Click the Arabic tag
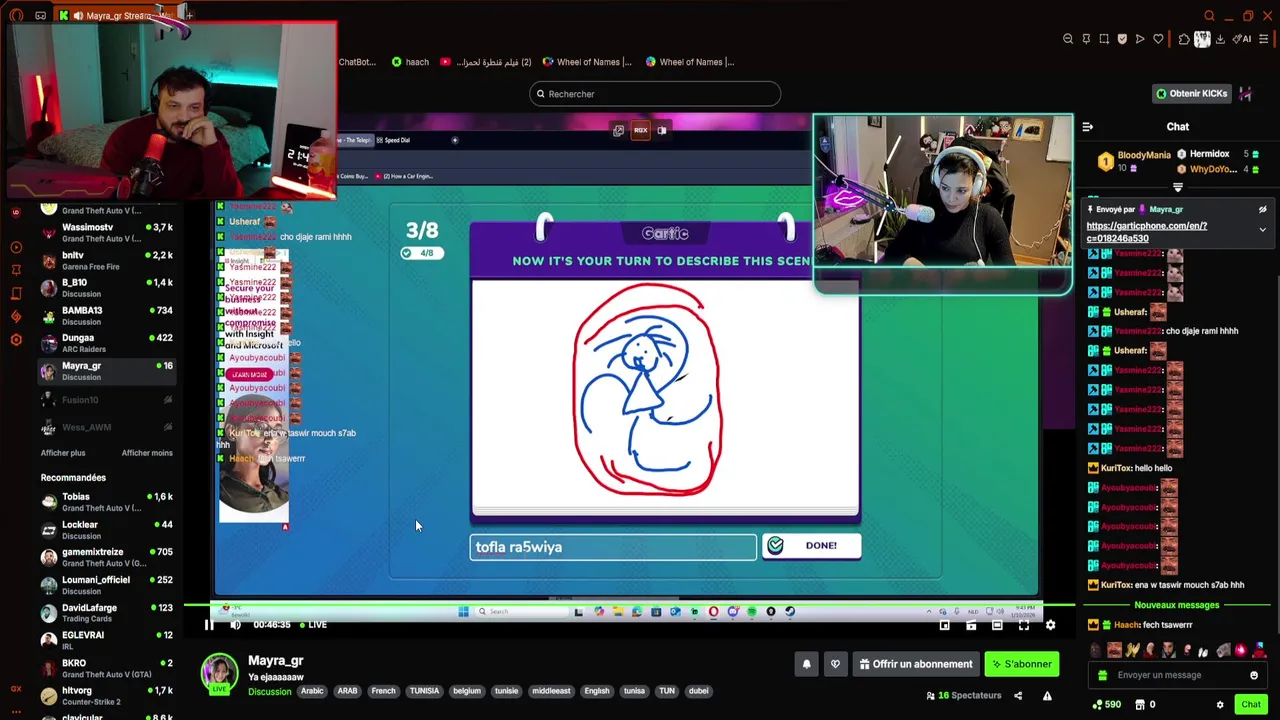The height and width of the screenshot is (720, 1280). [x=312, y=691]
